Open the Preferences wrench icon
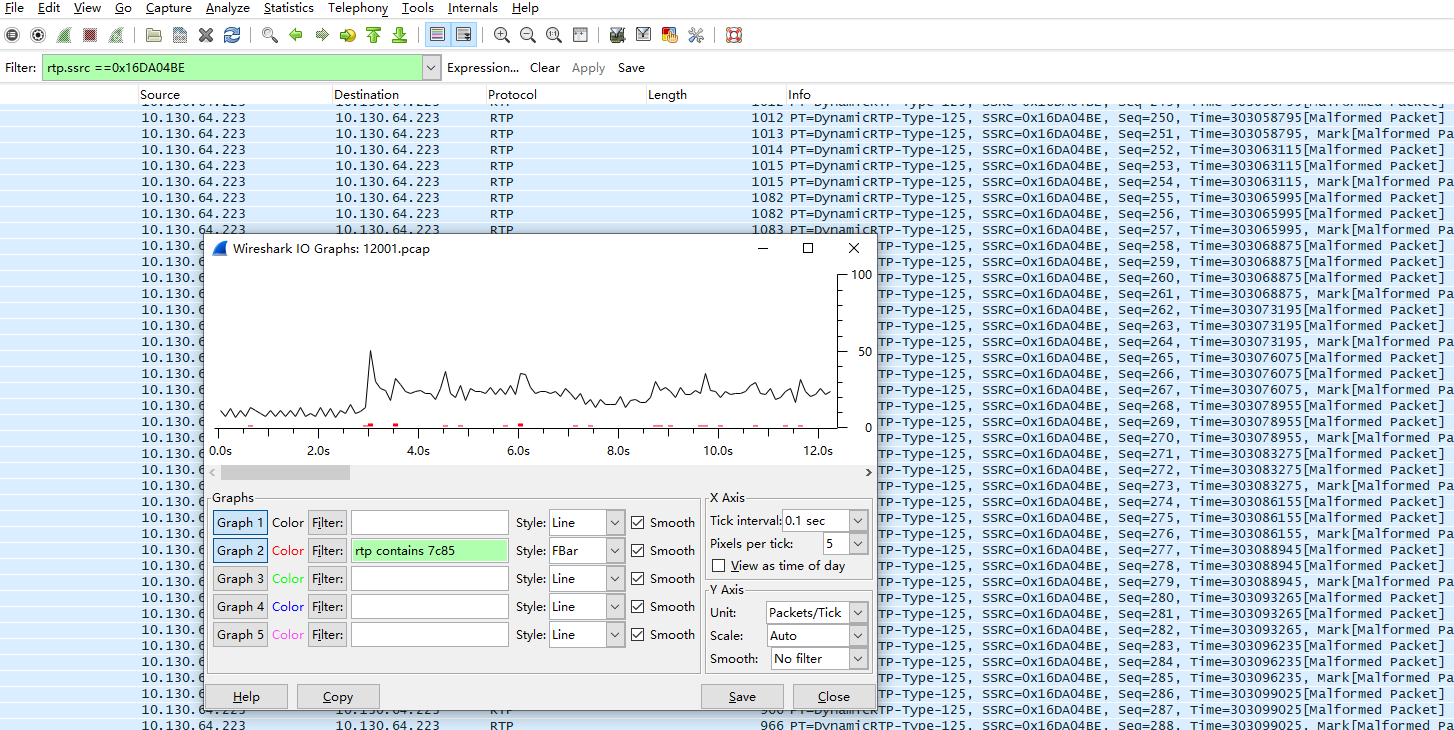The height and width of the screenshot is (730, 1454). pos(696,35)
